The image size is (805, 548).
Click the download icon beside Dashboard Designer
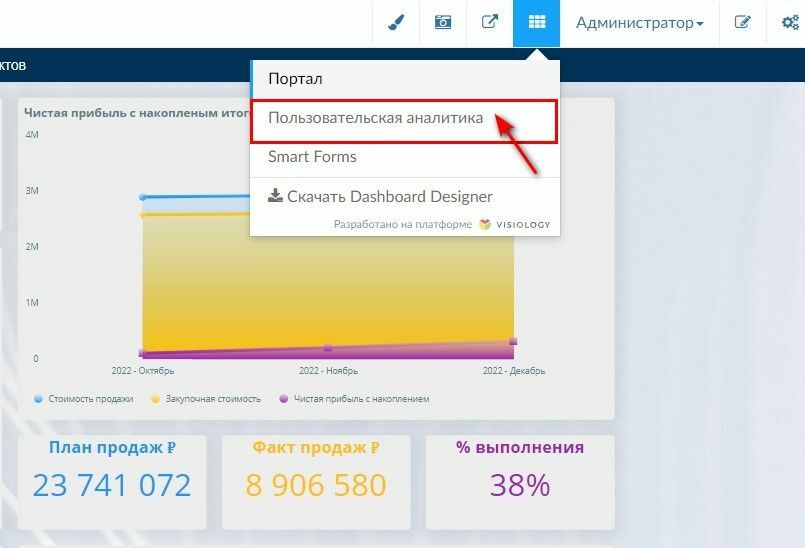275,196
